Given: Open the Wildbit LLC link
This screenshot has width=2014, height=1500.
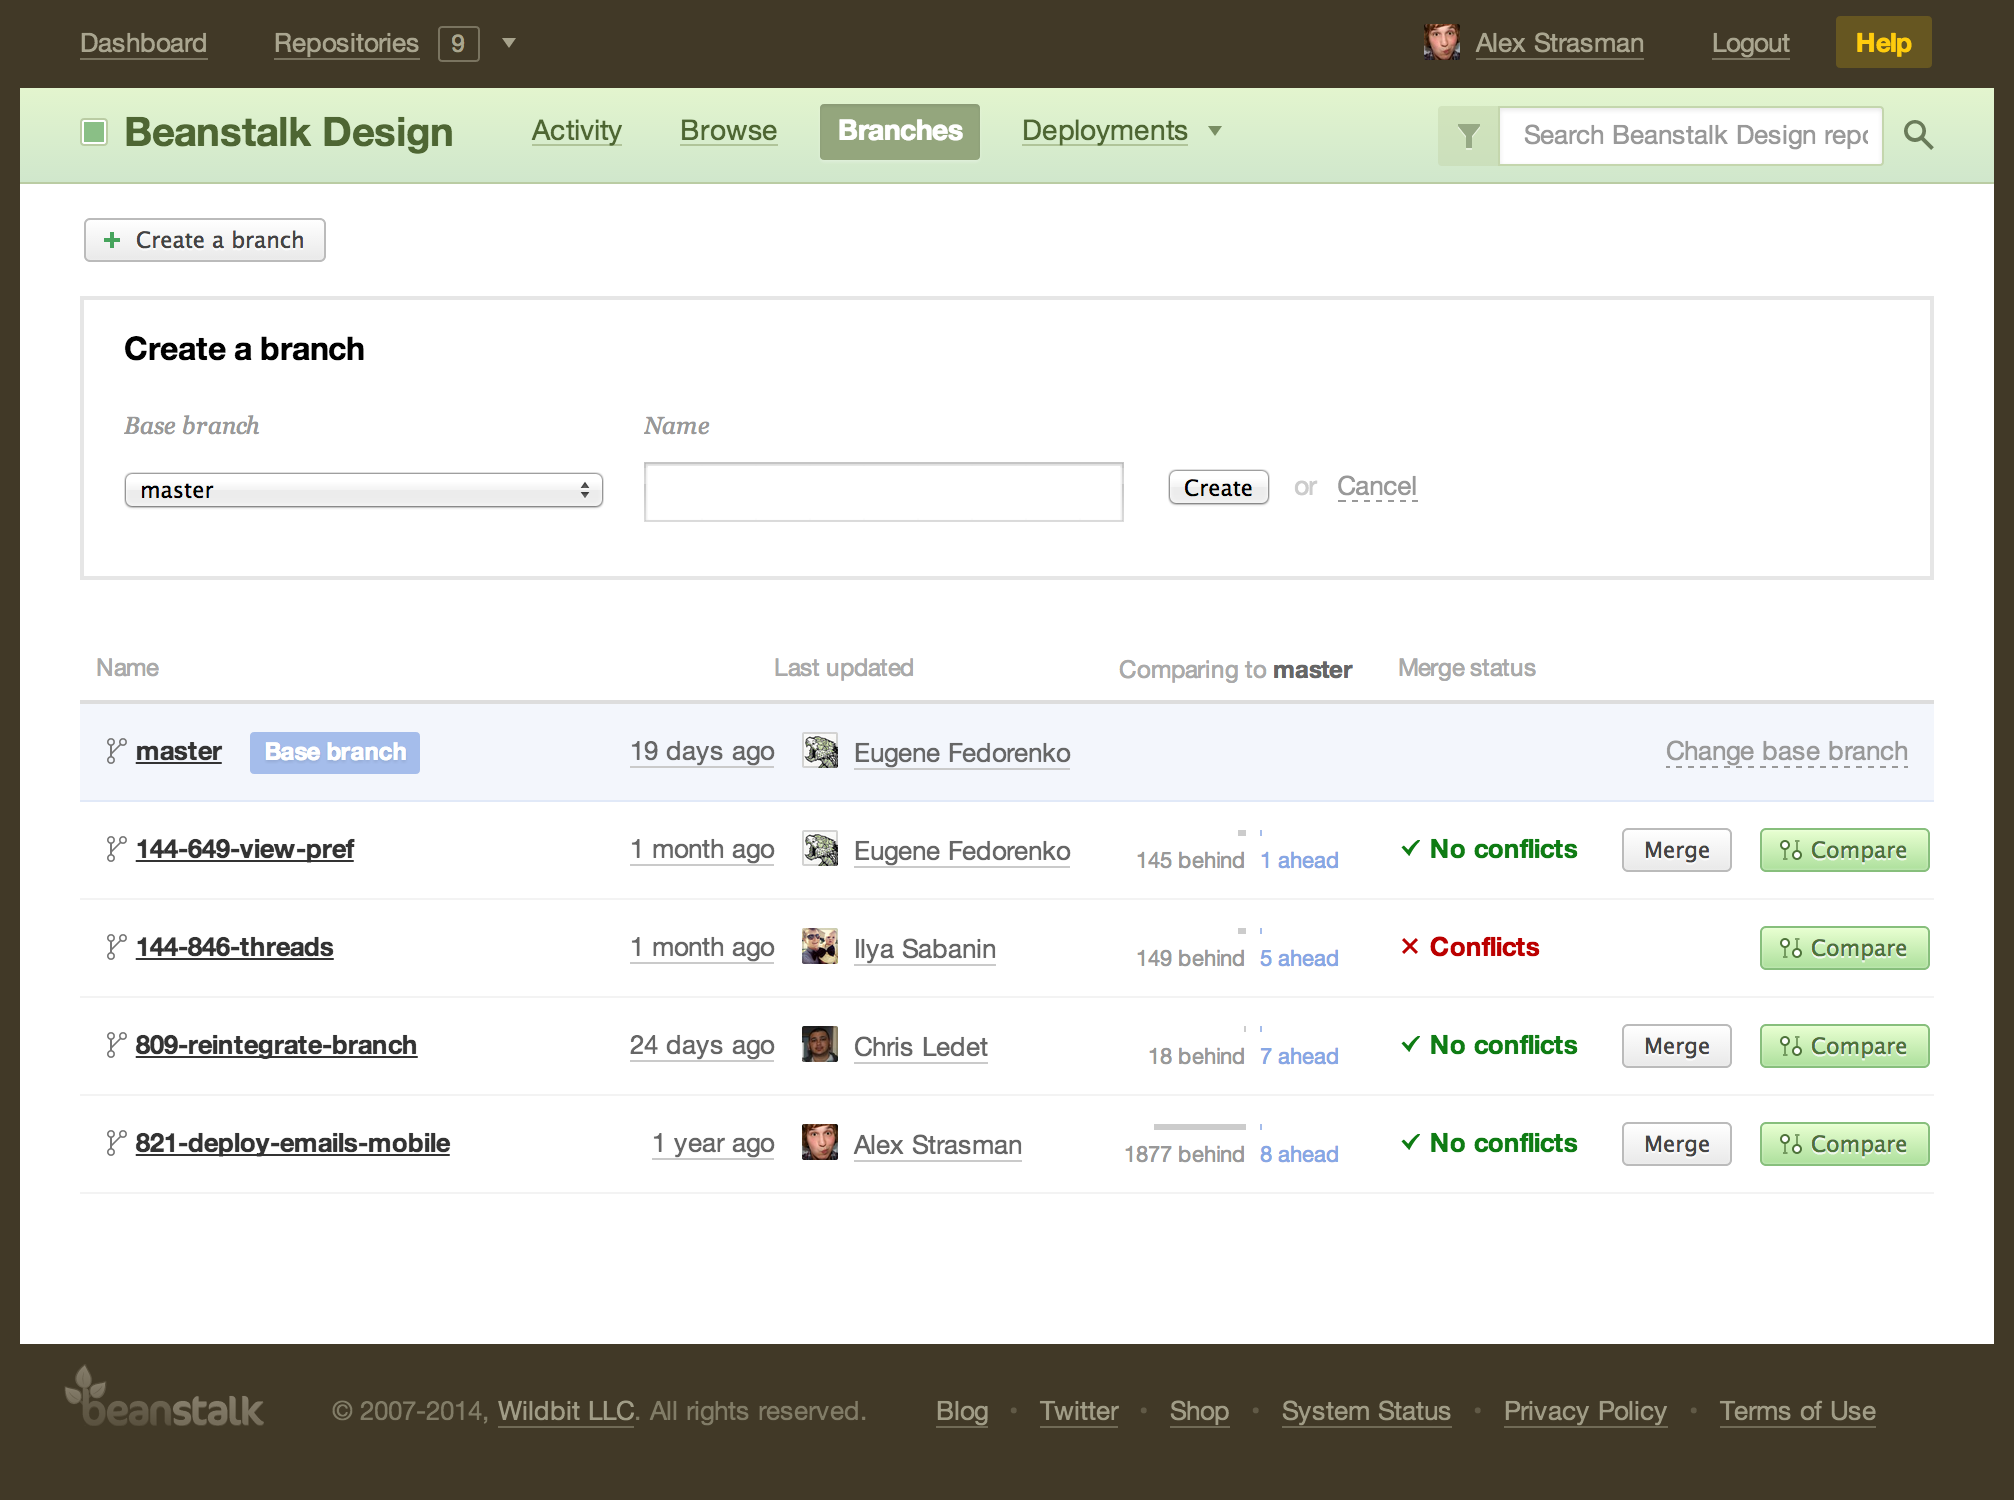Looking at the screenshot, I should [566, 1411].
